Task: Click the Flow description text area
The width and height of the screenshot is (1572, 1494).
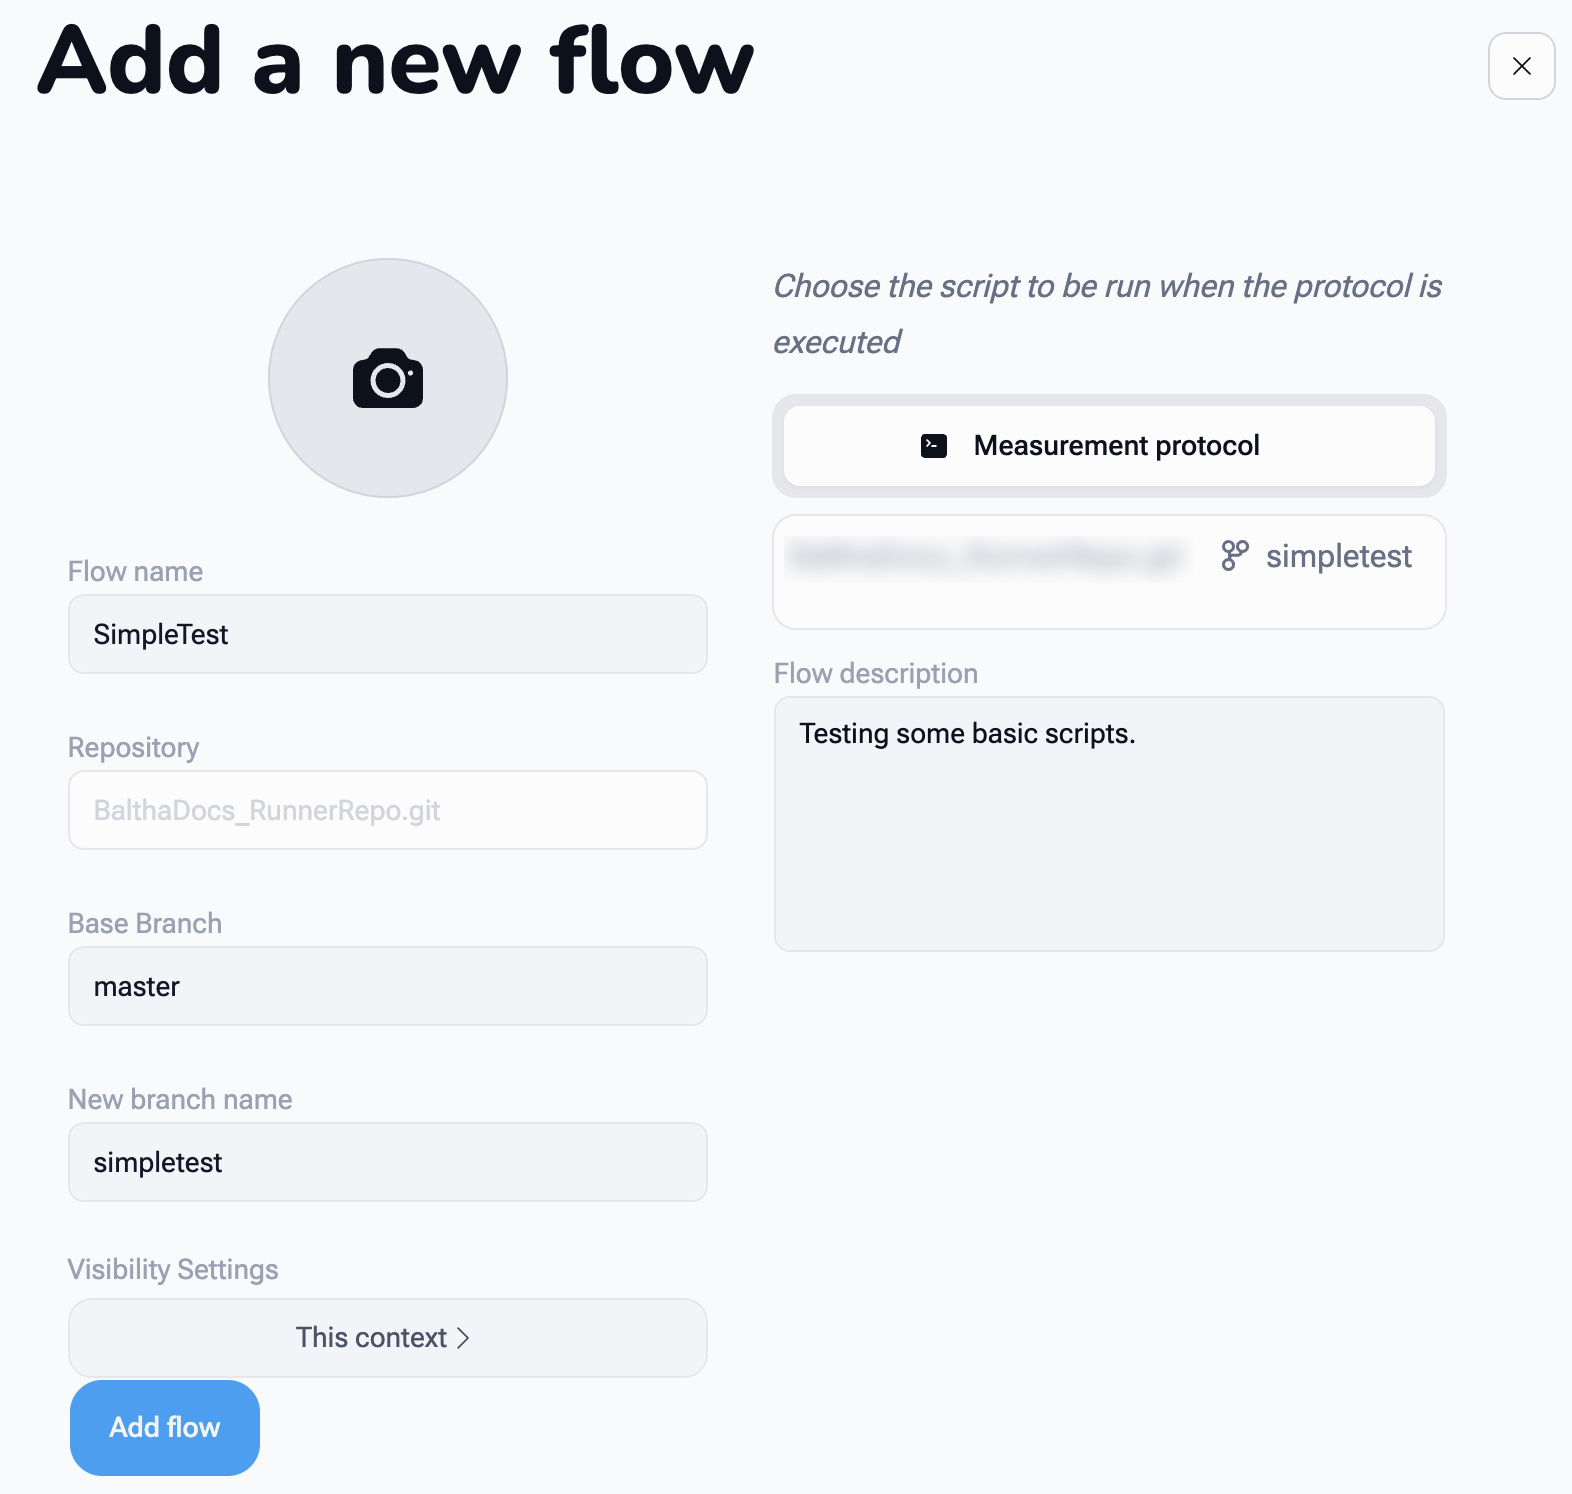Action: click(1108, 824)
